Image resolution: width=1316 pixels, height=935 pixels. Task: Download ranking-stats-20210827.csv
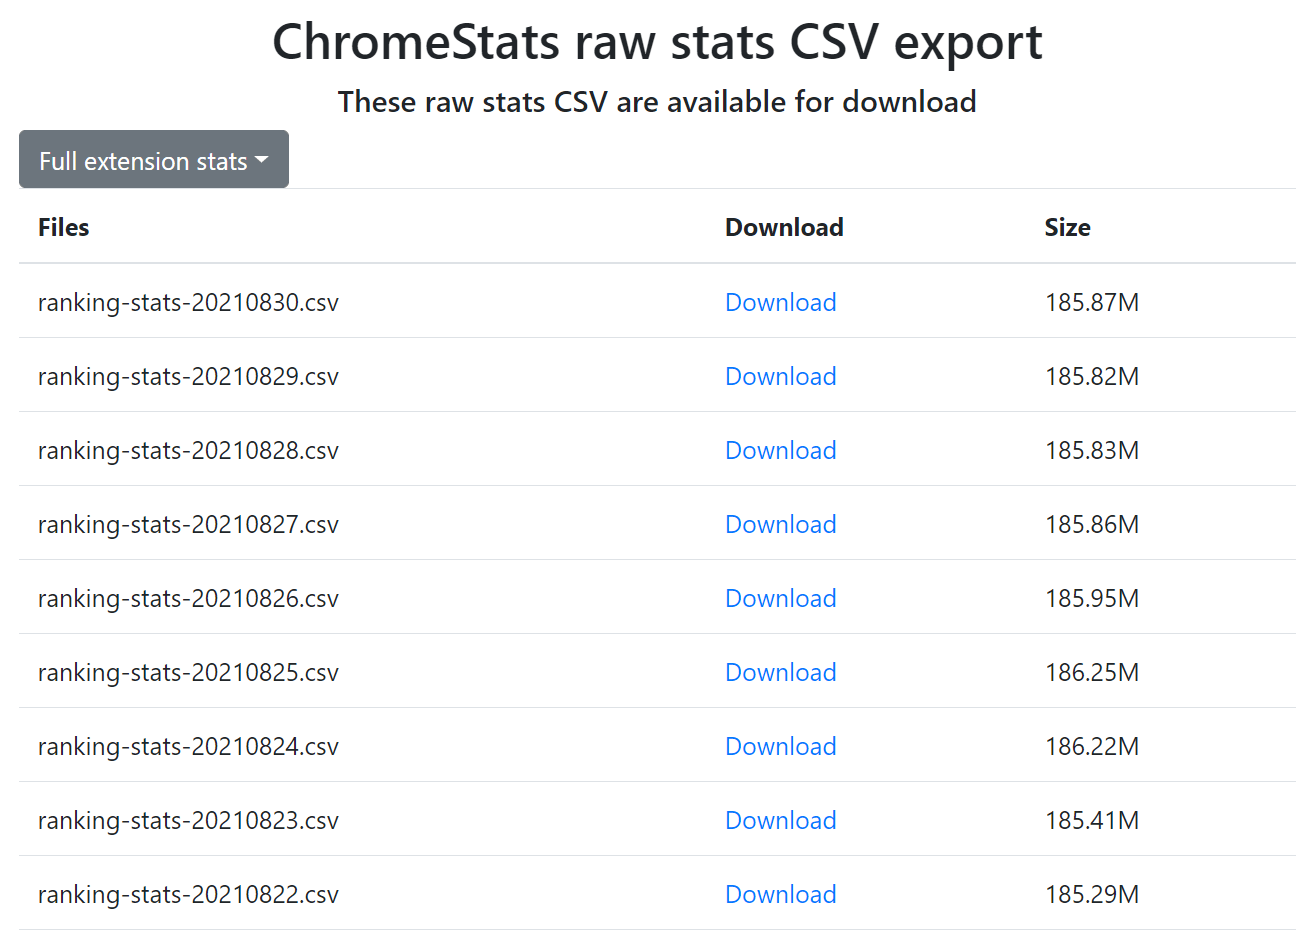[x=780, y=524]
